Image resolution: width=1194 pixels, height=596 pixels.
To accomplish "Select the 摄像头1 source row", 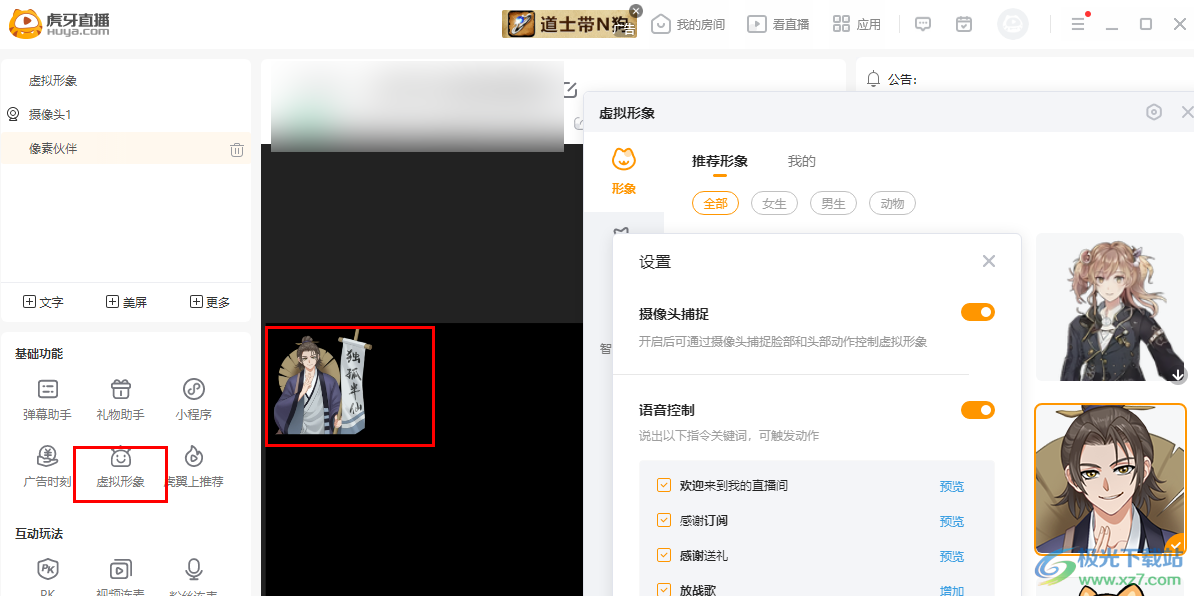I will point(126,114).
